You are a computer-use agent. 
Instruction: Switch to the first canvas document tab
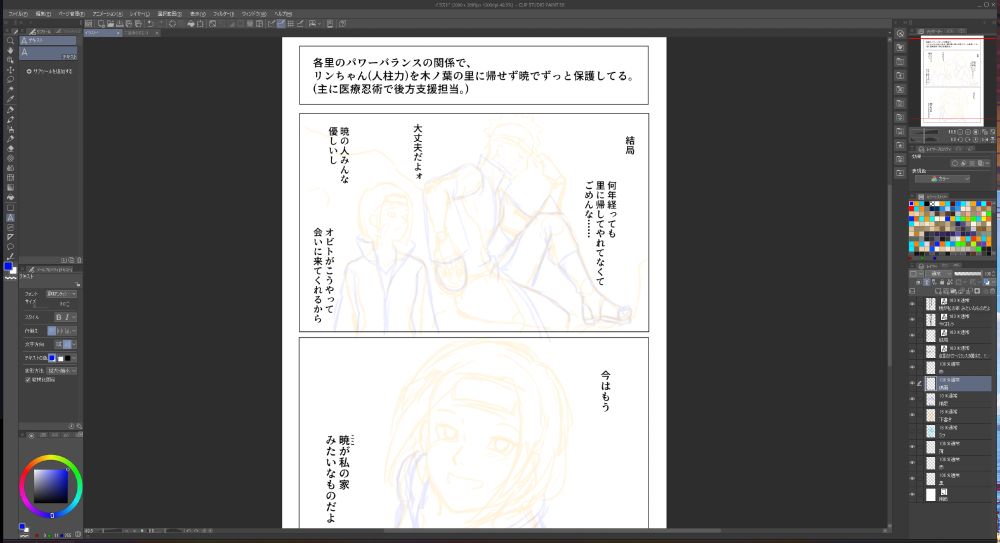click(x=102, y=33)
